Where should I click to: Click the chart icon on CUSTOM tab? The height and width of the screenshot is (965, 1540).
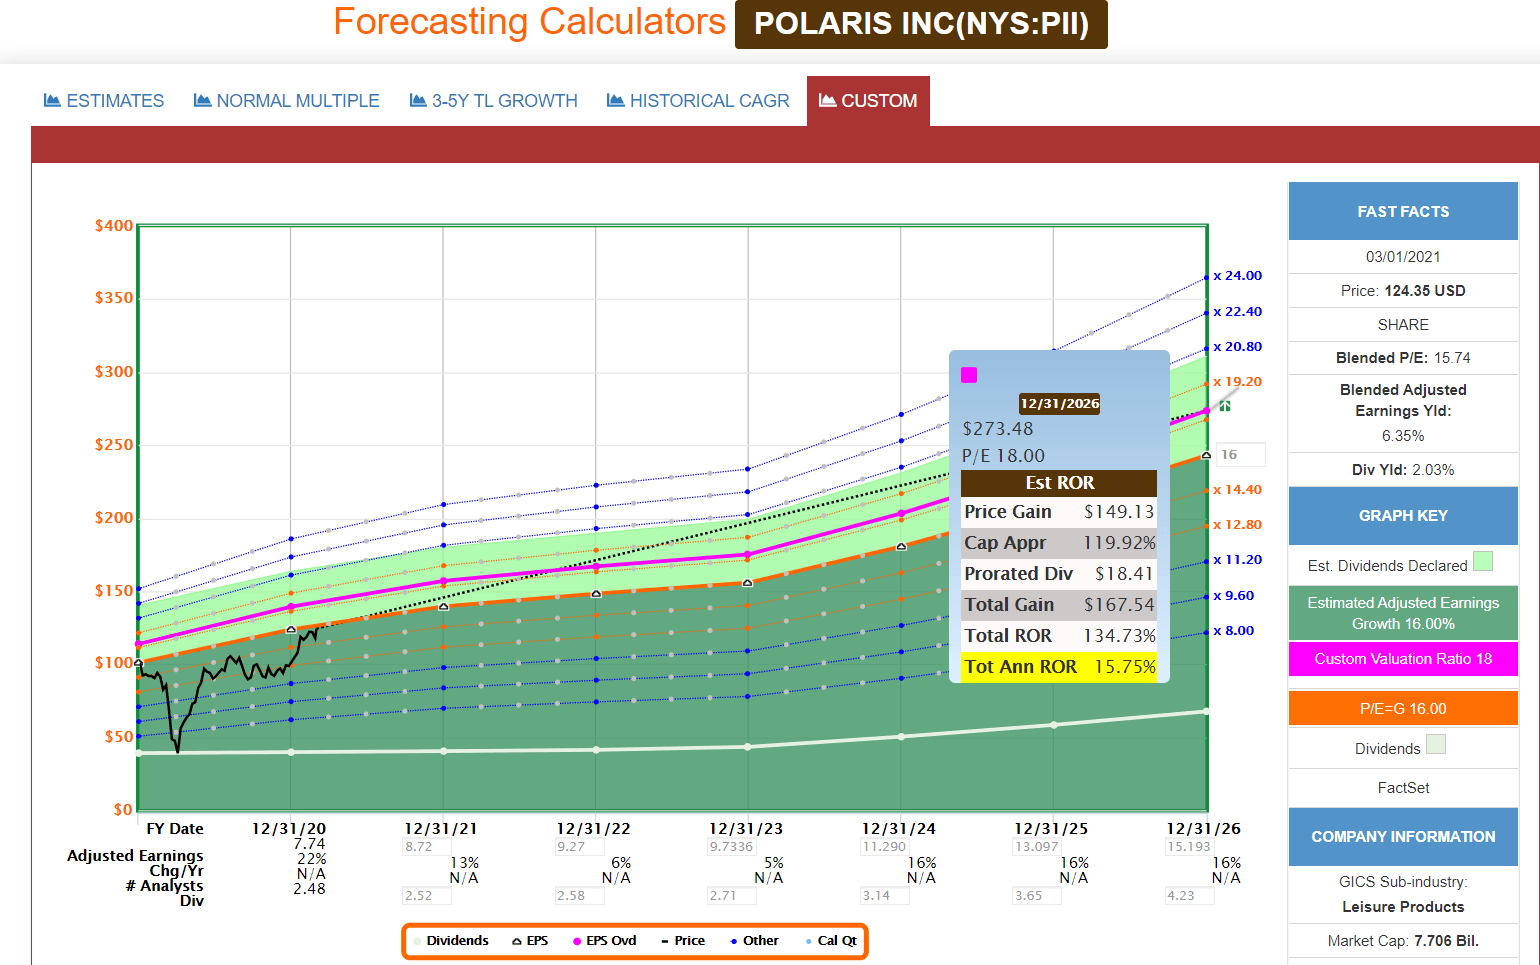coord(827,100)
